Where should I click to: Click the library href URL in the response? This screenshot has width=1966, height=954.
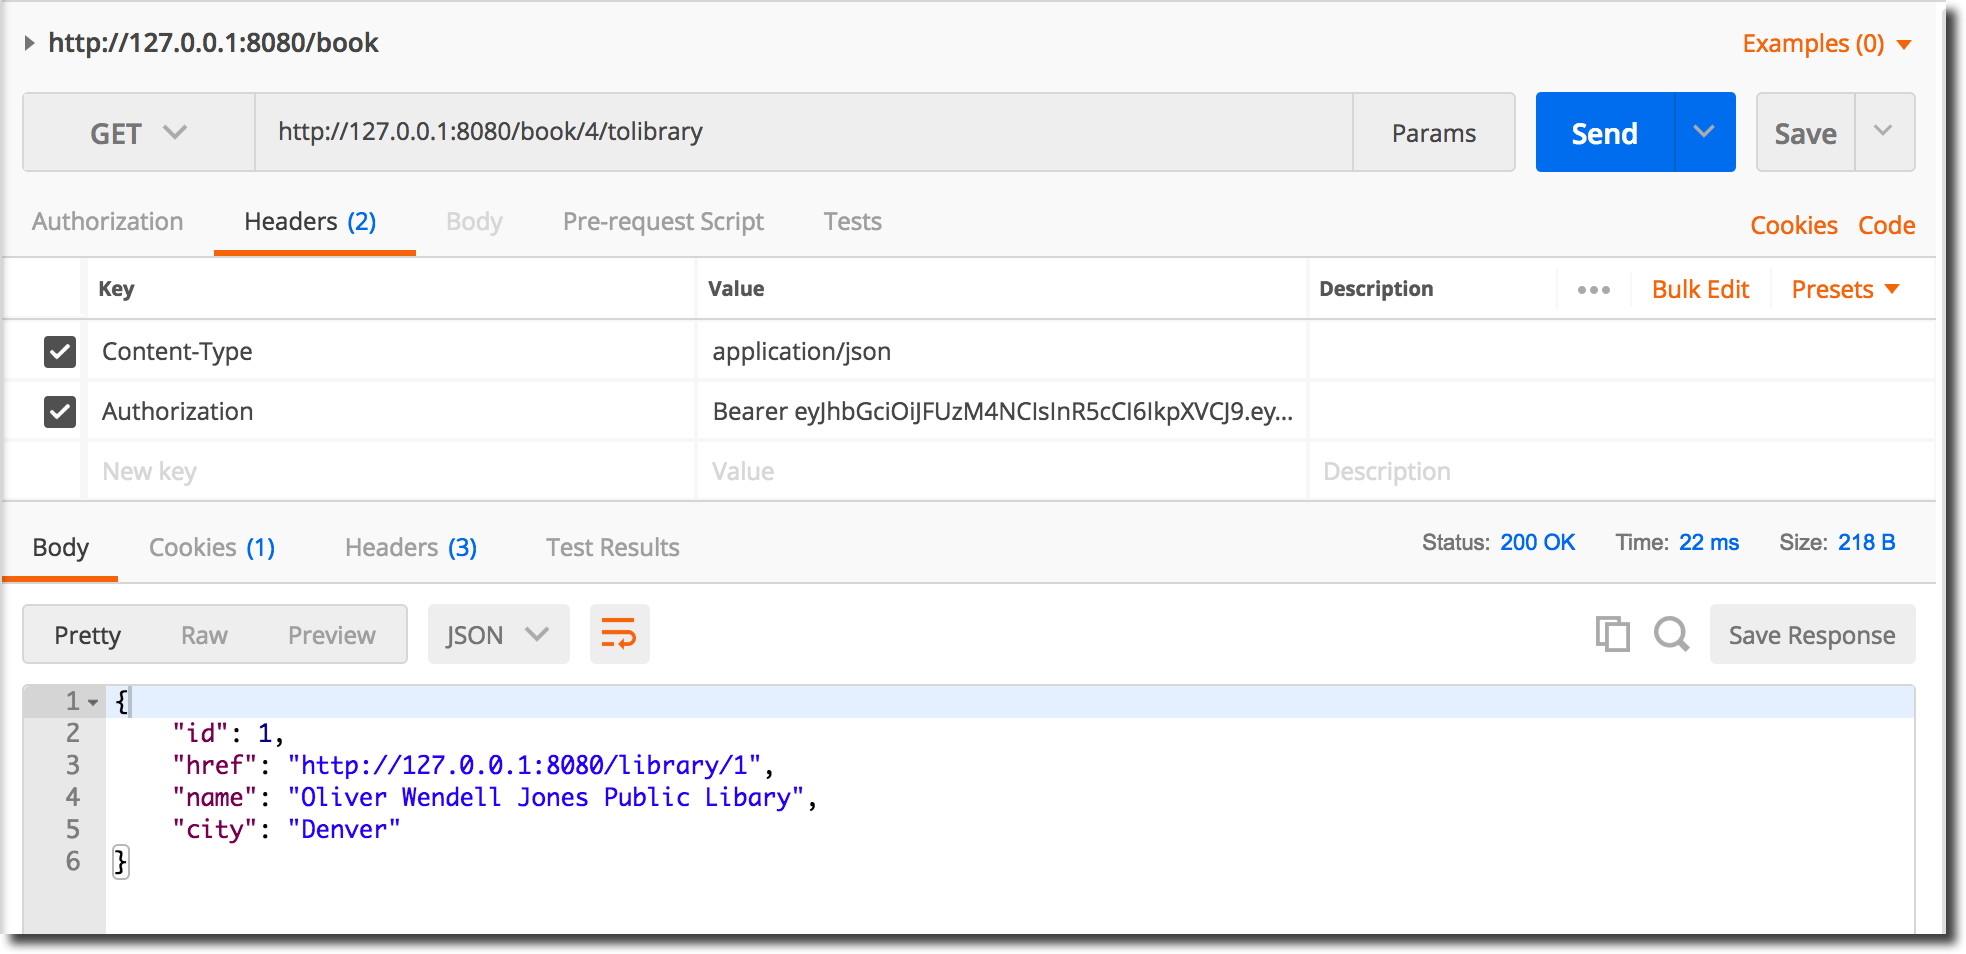click(x=524, y=765)
